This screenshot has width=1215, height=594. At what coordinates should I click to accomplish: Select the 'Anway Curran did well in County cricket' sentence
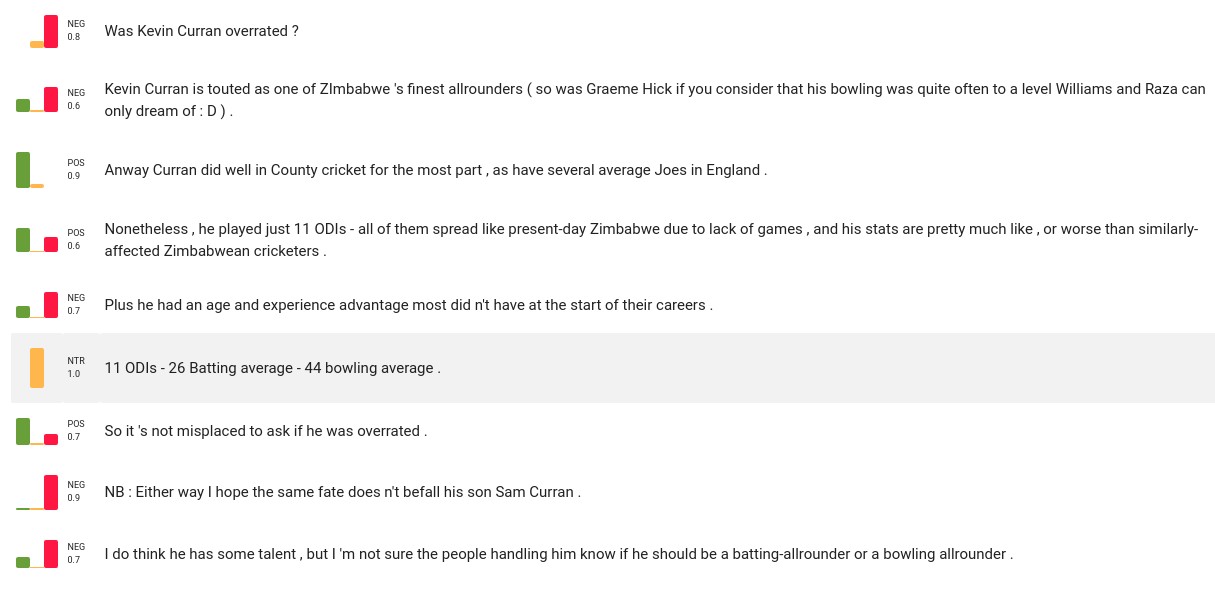pyautogui.click(x=436, y=170)
